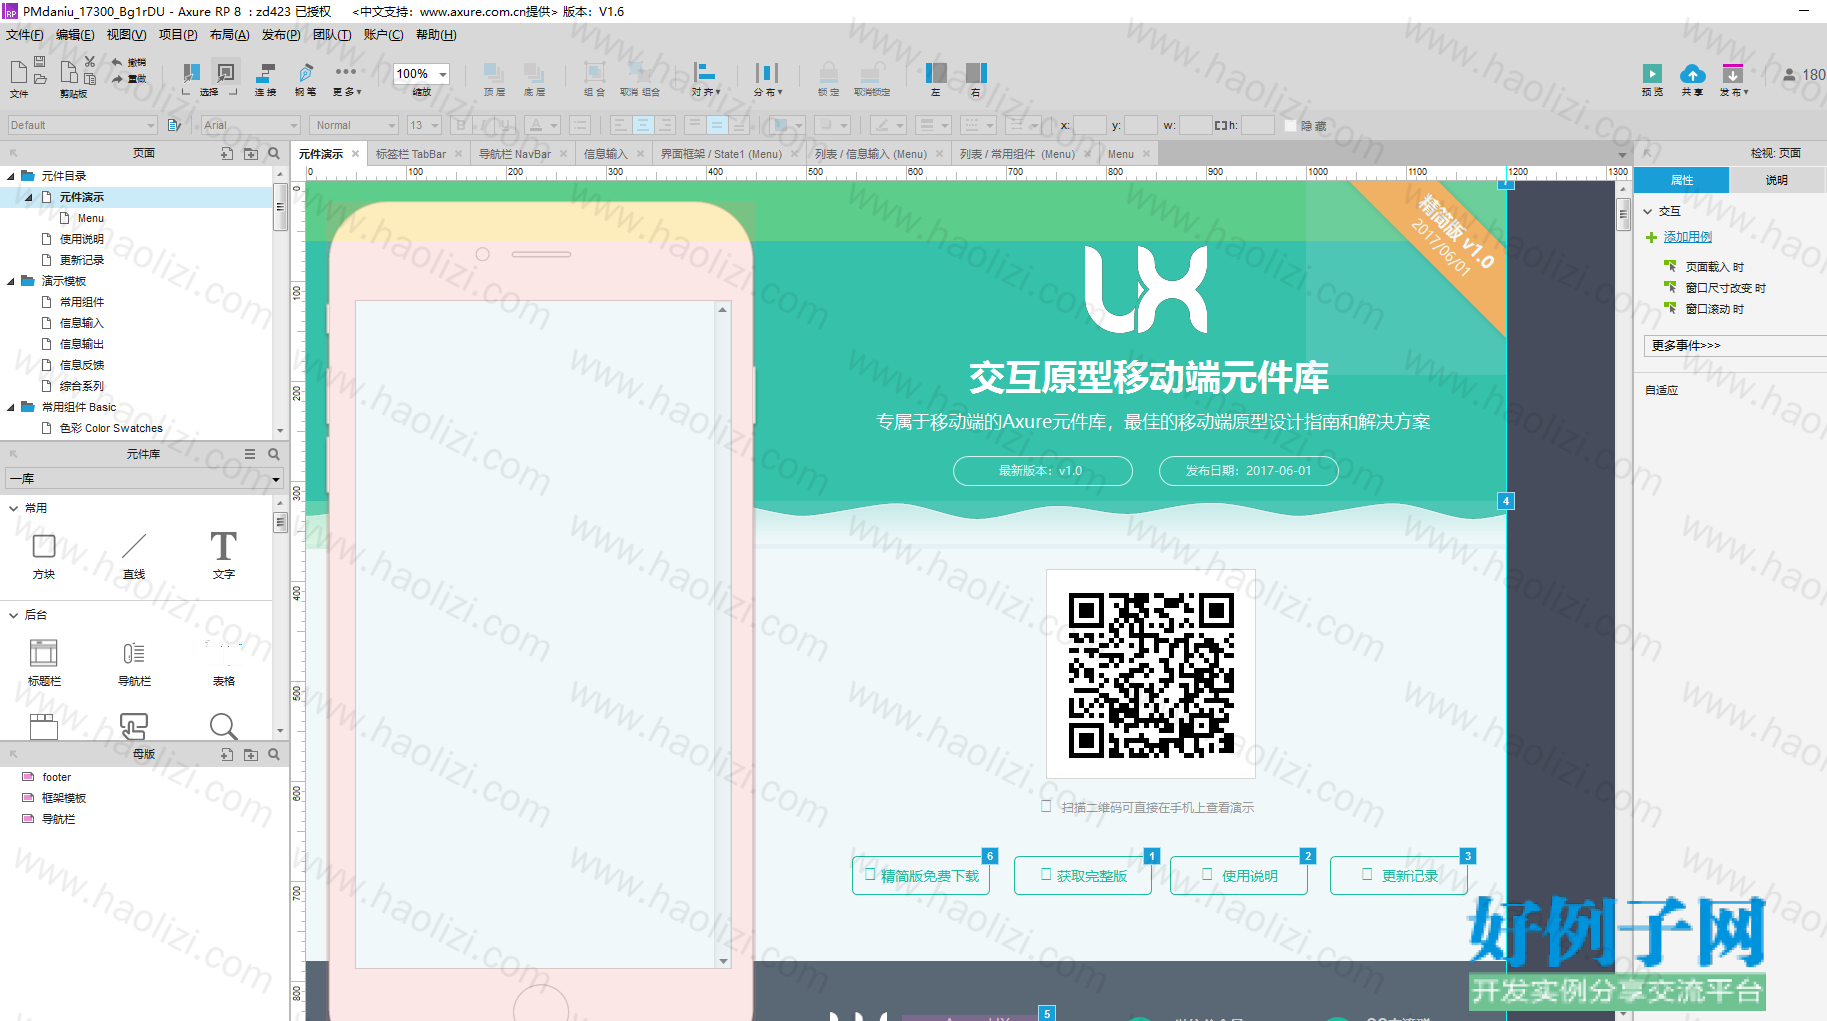Toggle horizontal center text alignment

point(643,125)
